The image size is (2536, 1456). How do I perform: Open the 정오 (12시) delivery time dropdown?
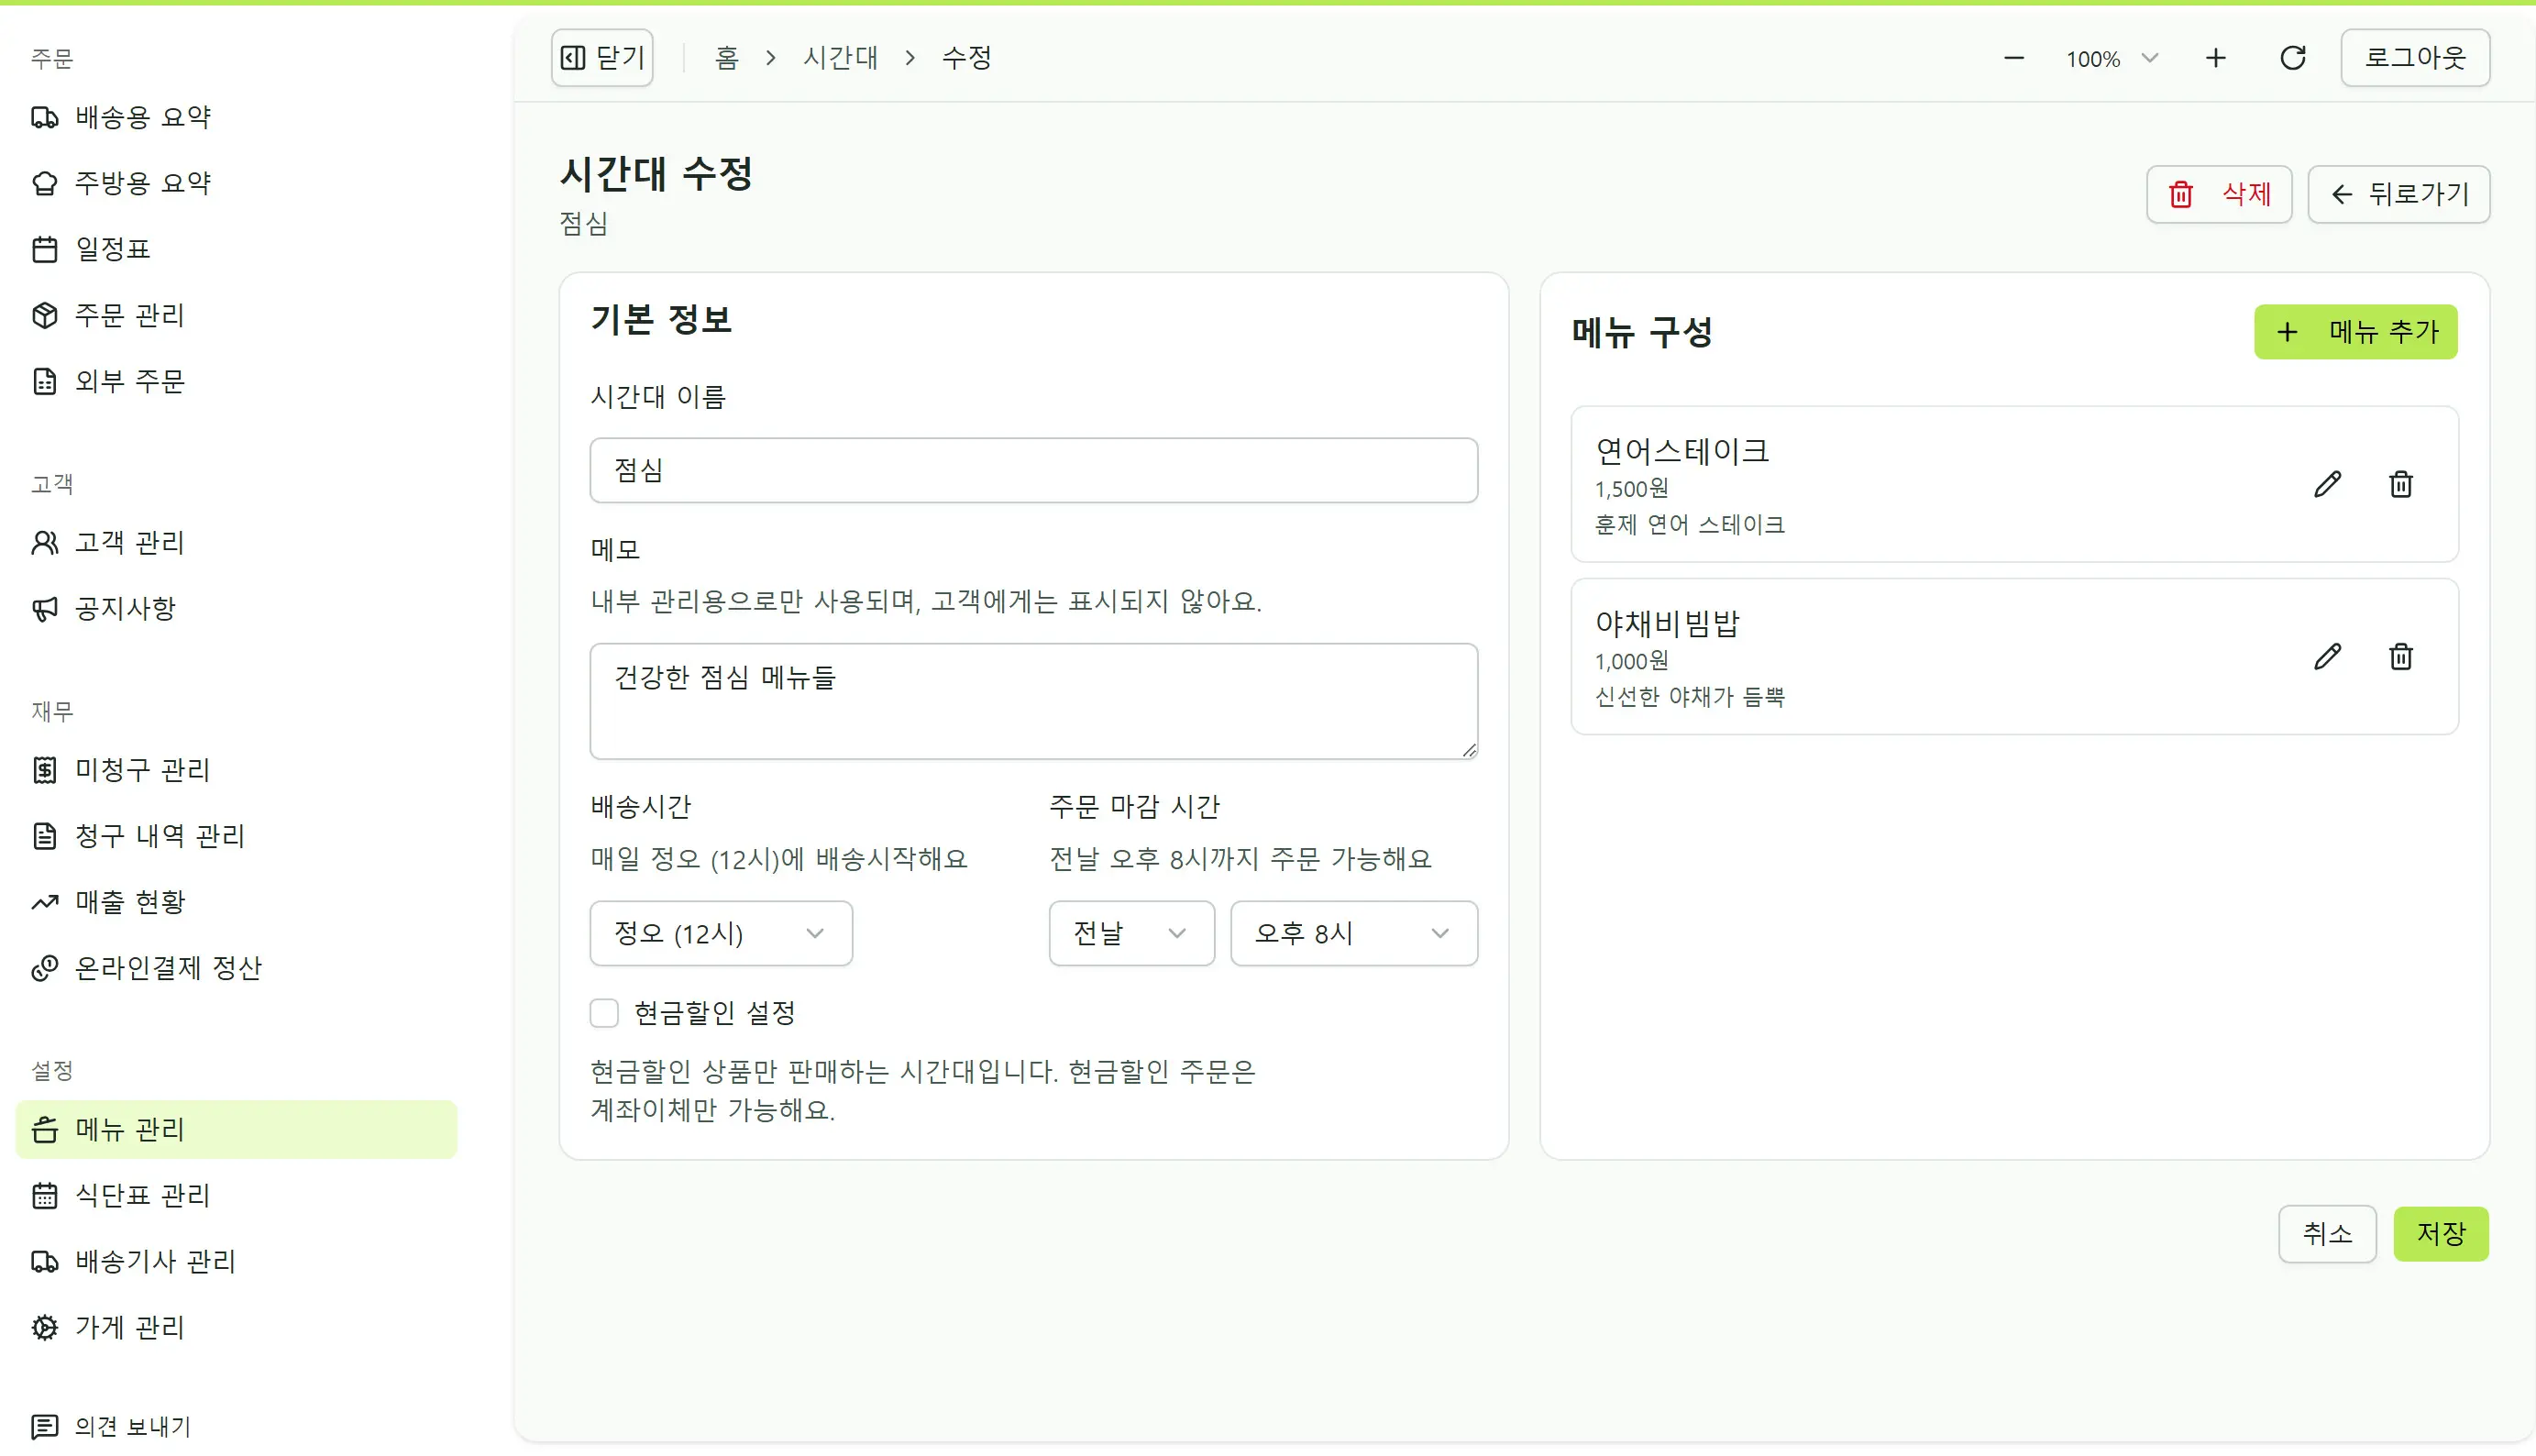point(721,933)
